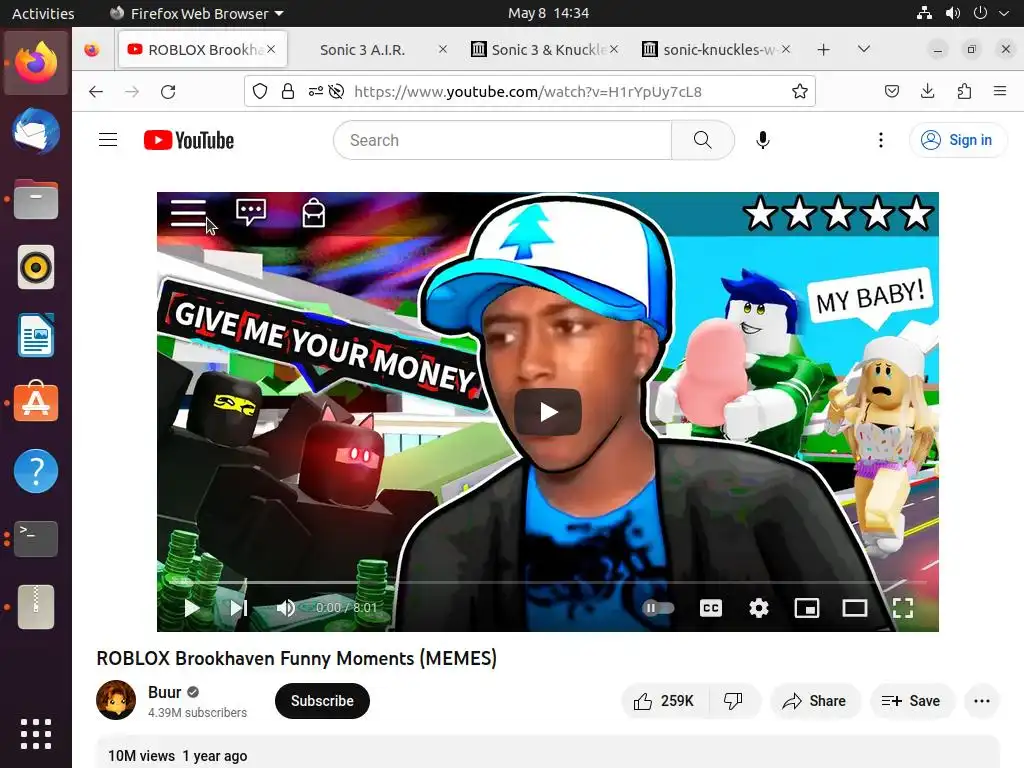The width and height of the screenshot is (1024, 768).
Task: Open Firefox downloads panel
Action: pos(927,91)
